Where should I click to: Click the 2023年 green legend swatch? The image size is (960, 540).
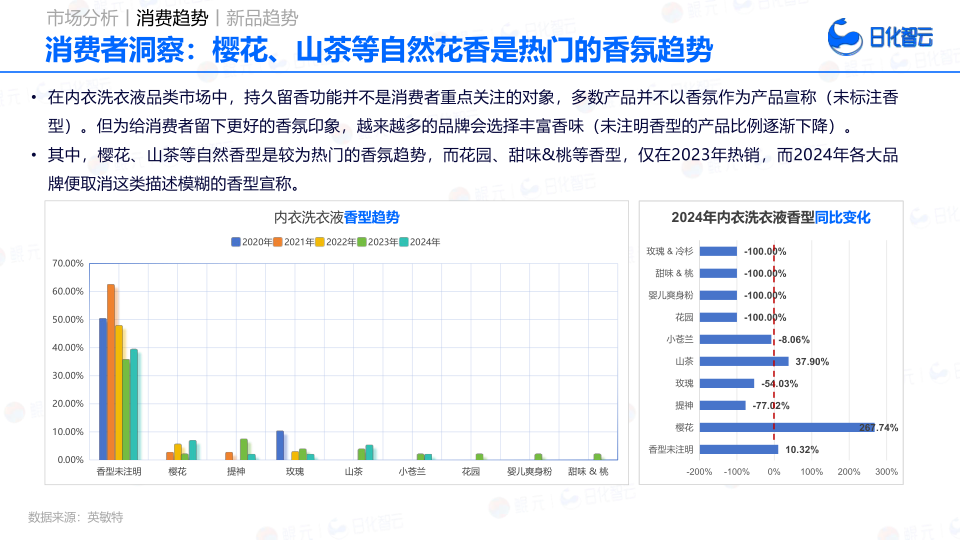(x=362, y=242)
